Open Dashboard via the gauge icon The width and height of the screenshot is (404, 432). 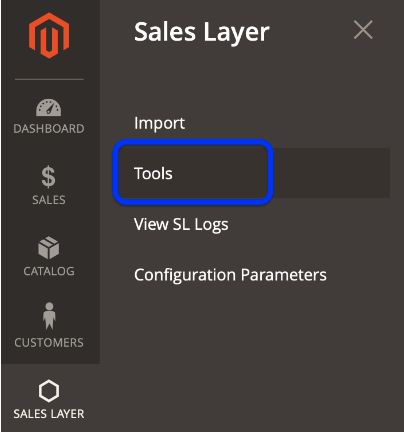[49, 107]
